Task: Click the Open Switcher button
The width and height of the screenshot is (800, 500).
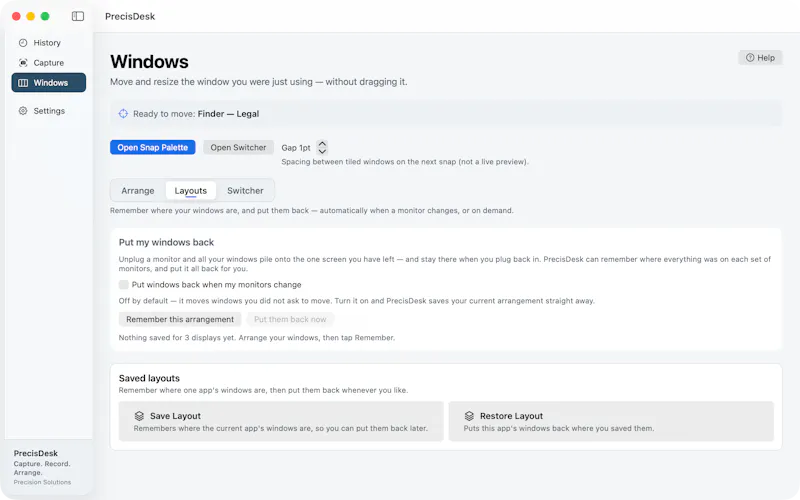Action: (x=238, y=147)
